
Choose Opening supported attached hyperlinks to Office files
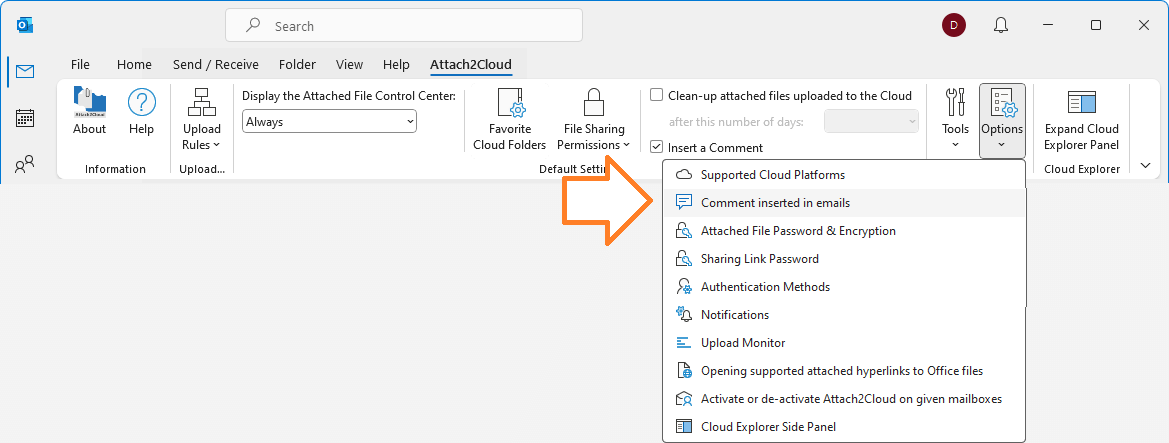pyautogui.click(x=844, y=371)
